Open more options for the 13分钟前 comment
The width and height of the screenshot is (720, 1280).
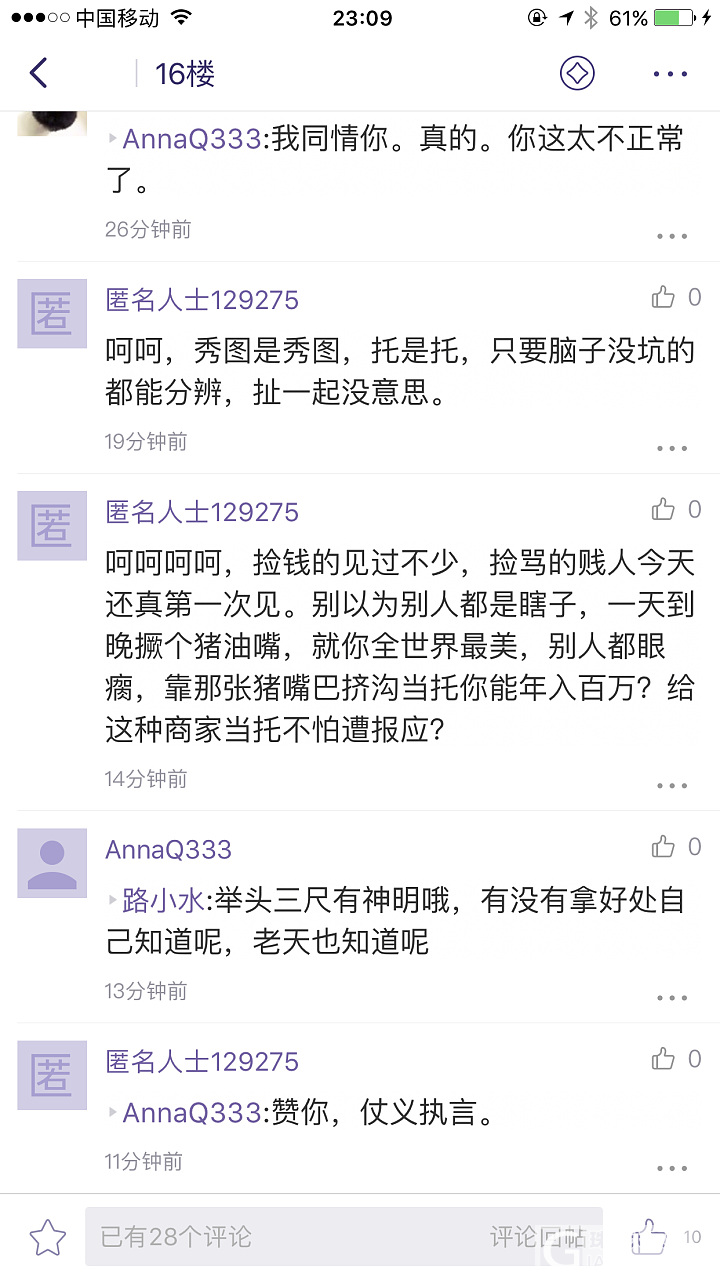[672, 997]
